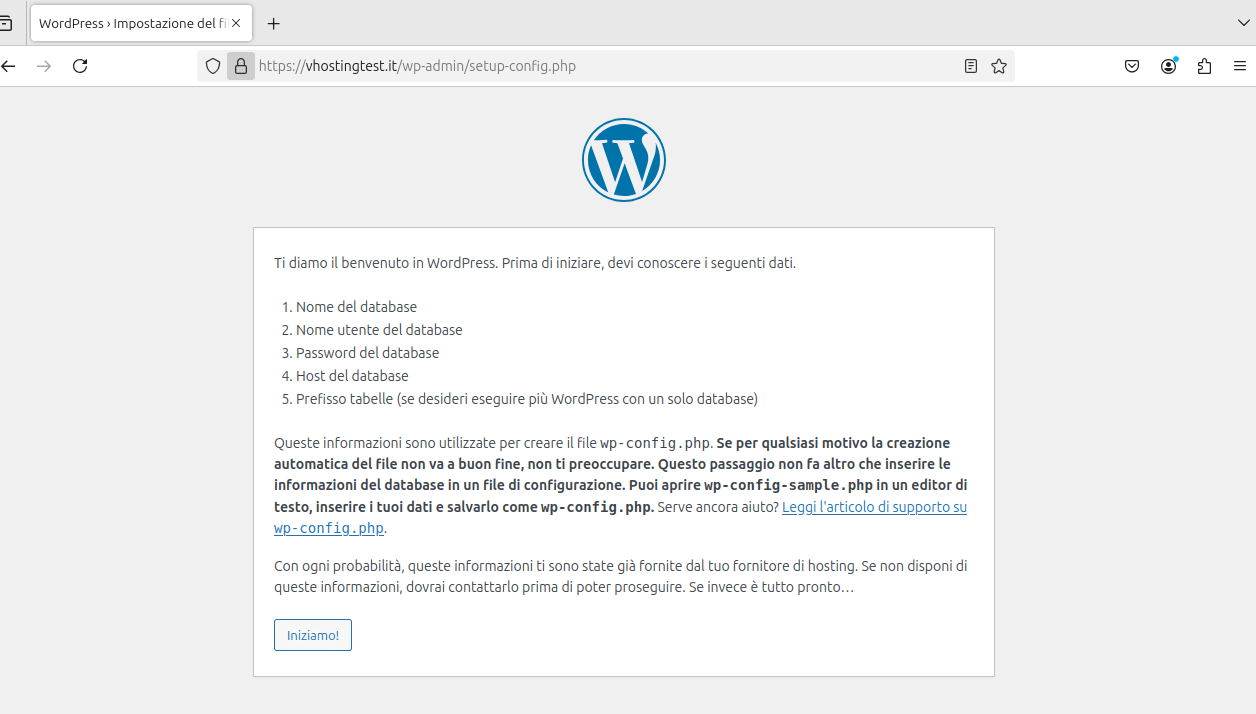Open Firefox View in the tab bar
This screenshot has height=714, width=1256.
coord(6,23)
